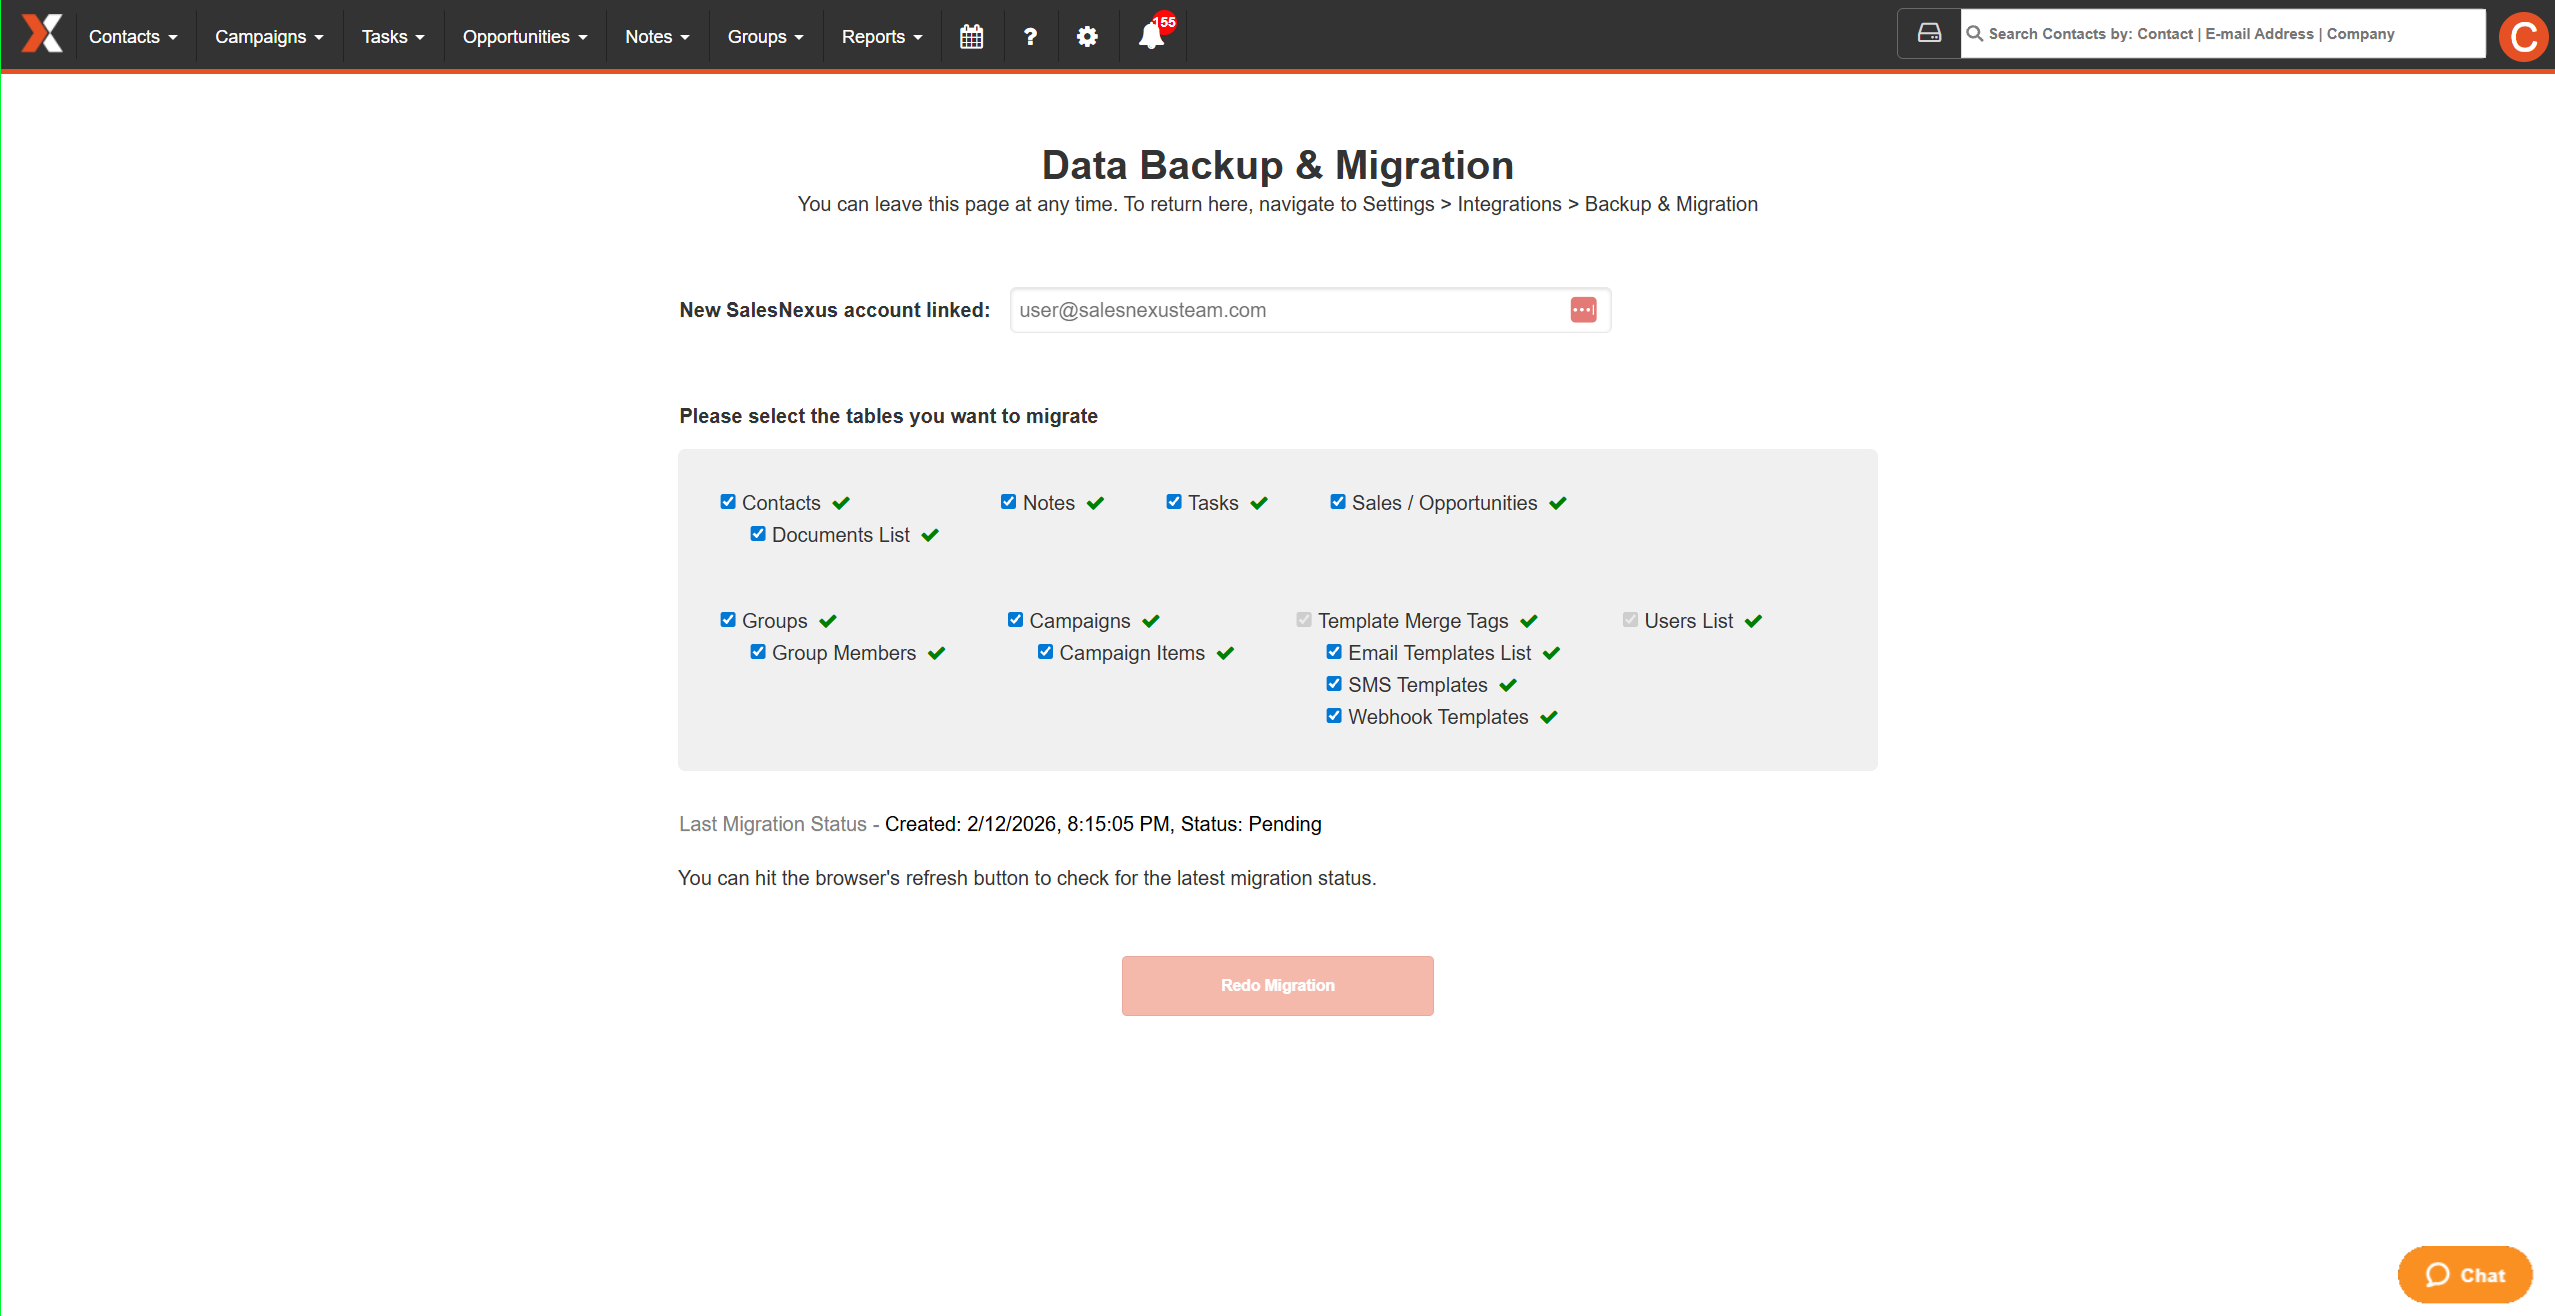Click the SalesNexus X logo
Viewport: 2555px width, 1316px height.
click(x=42, y=35)
